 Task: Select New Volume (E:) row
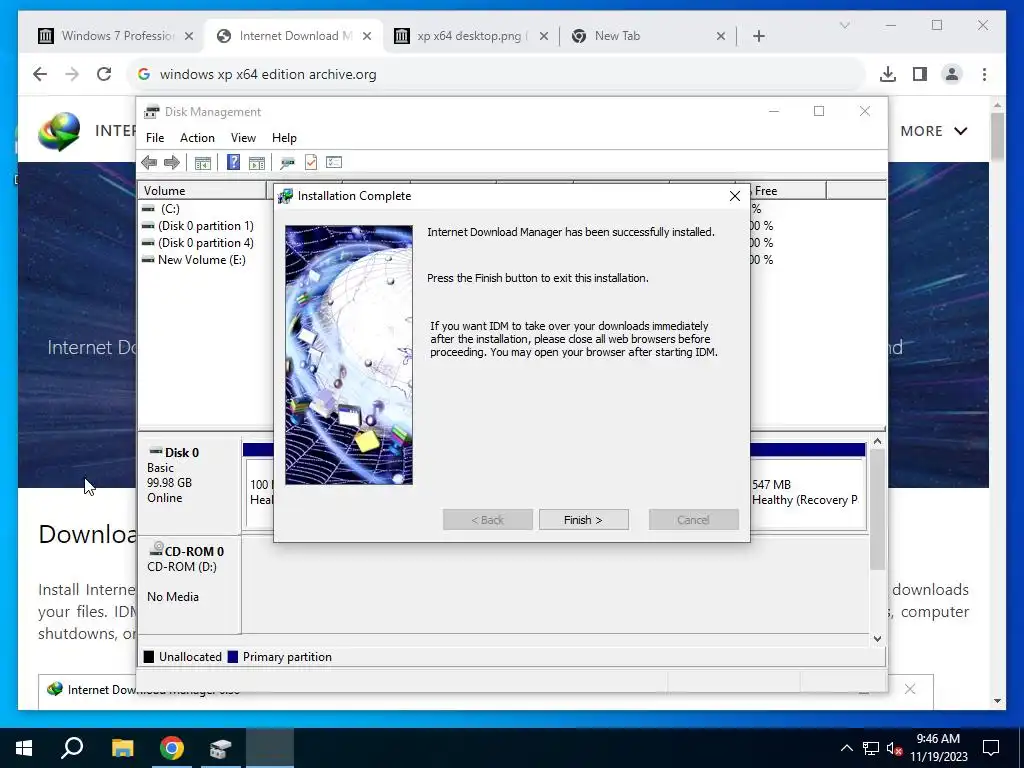[x=194, y=260]
